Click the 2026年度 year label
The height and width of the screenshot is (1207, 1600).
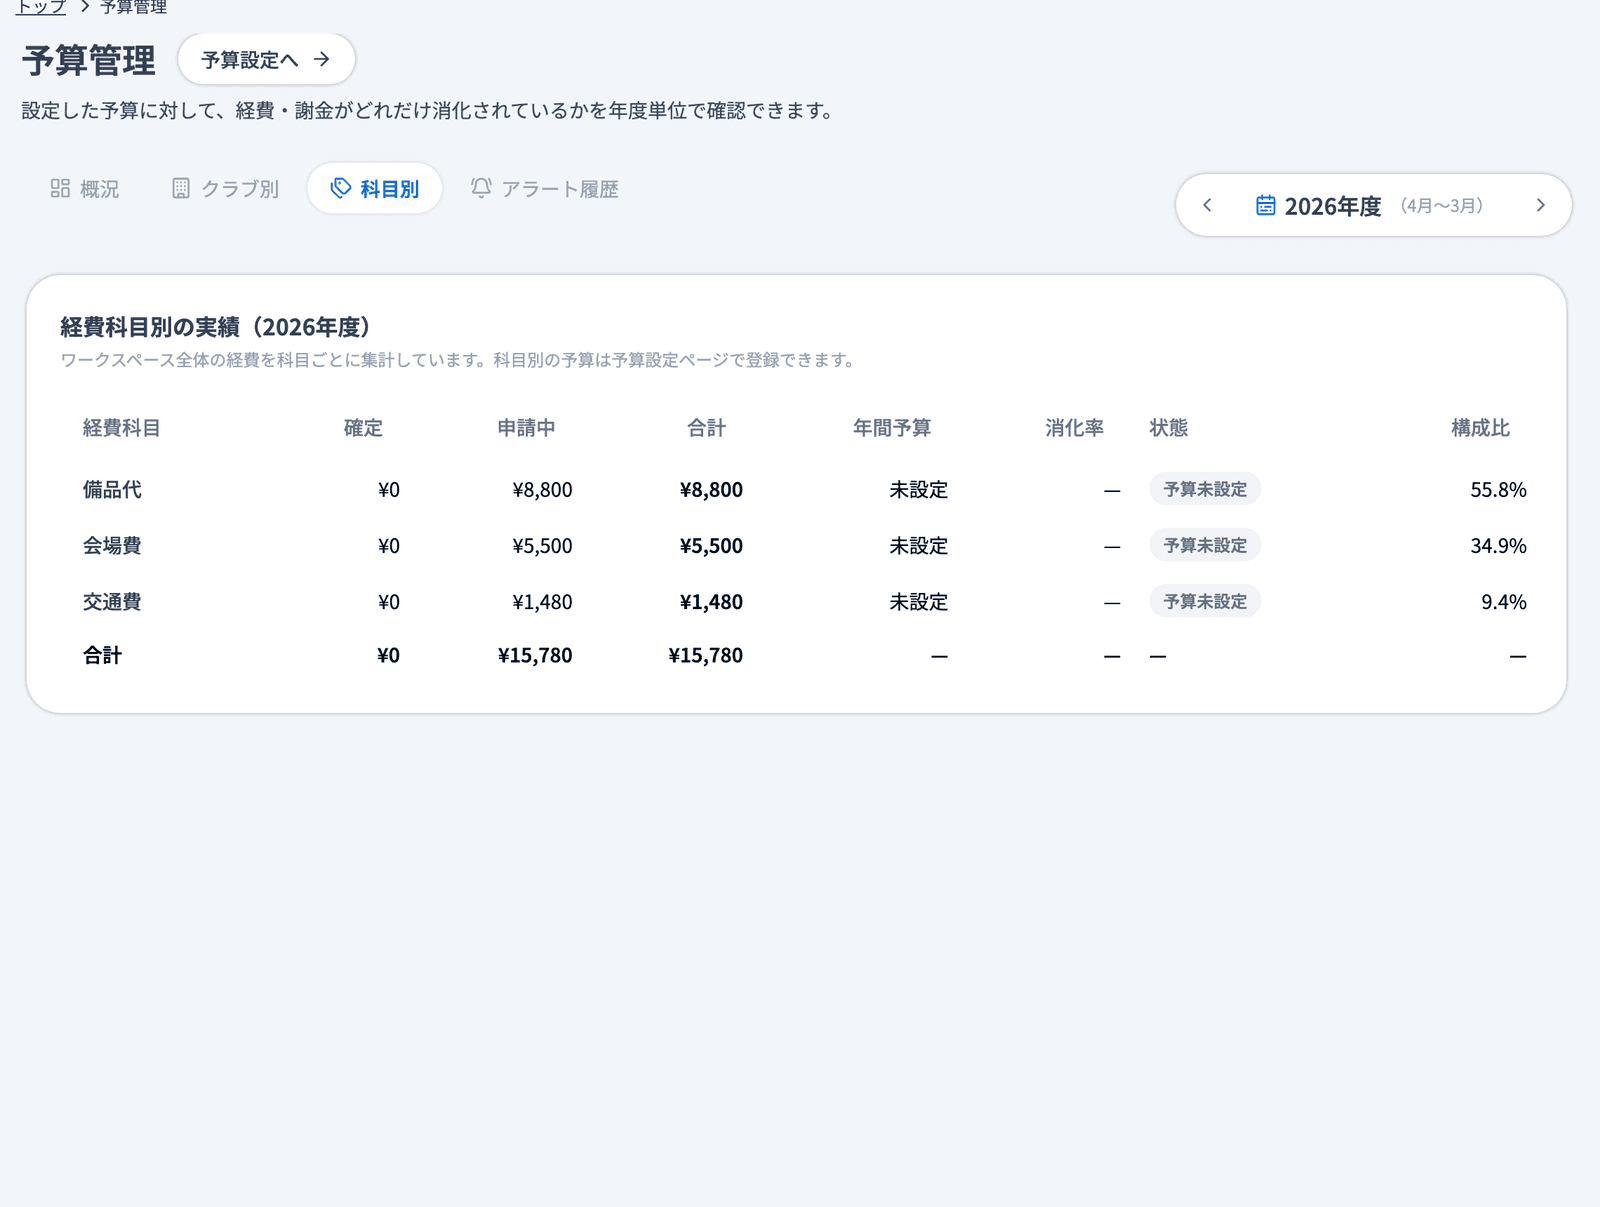[1332, 206]
